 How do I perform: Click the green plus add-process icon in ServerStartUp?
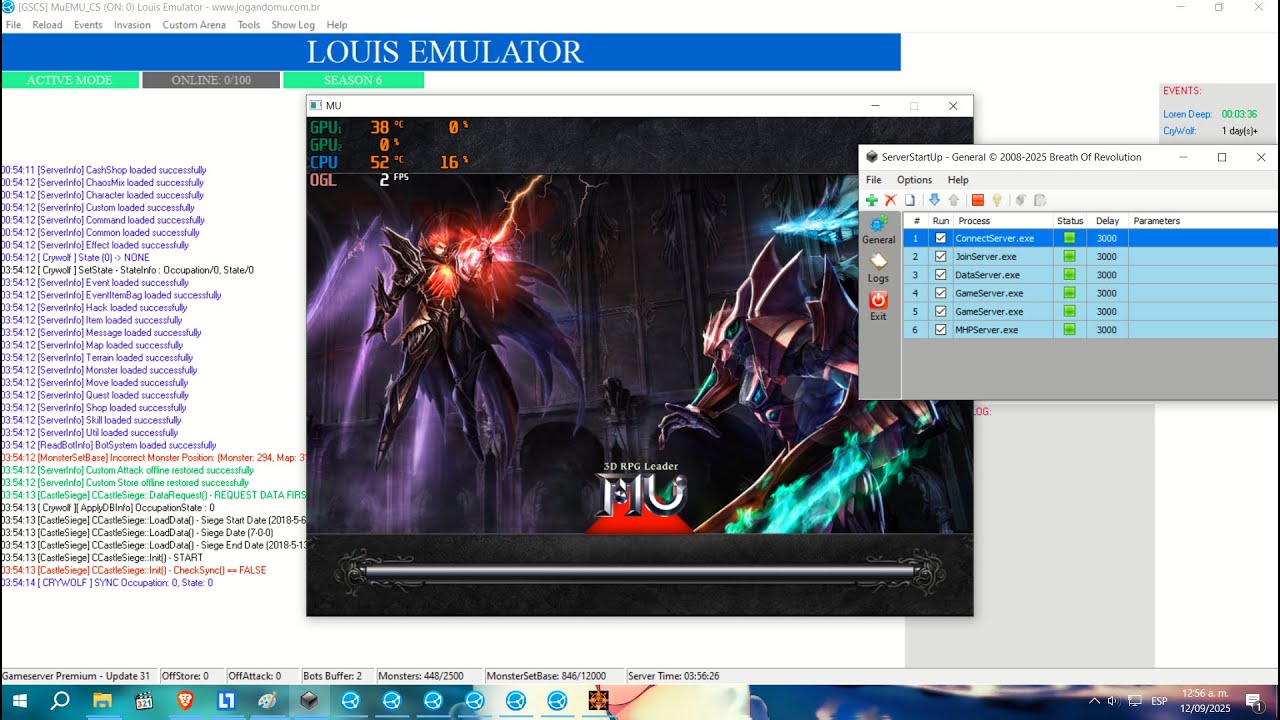pyautogui.click(x=872, y=200)
